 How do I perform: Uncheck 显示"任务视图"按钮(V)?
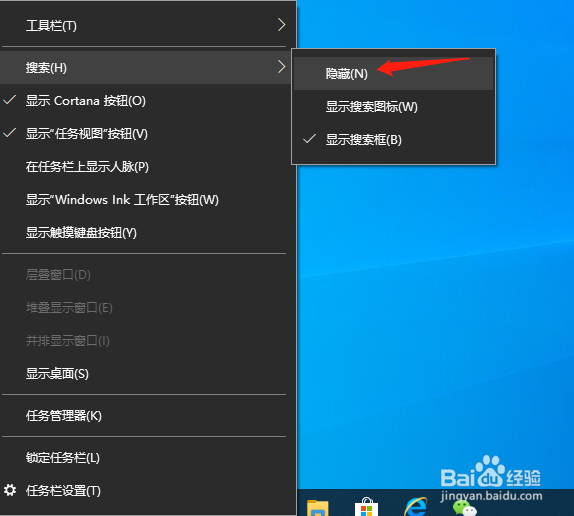[x=148, y=134]
